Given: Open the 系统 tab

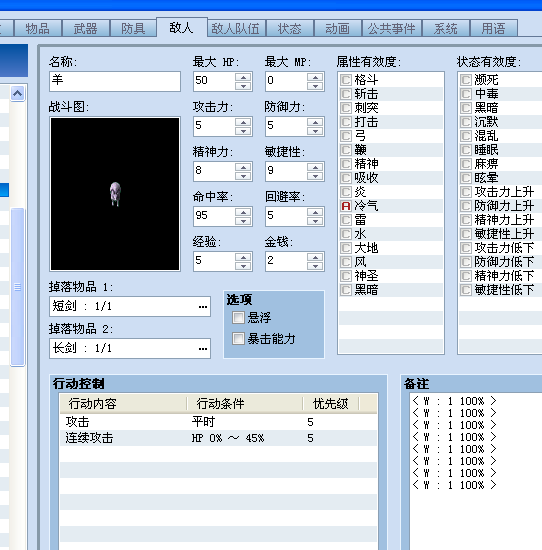Looking at the screenshot, I should (446, 28).
